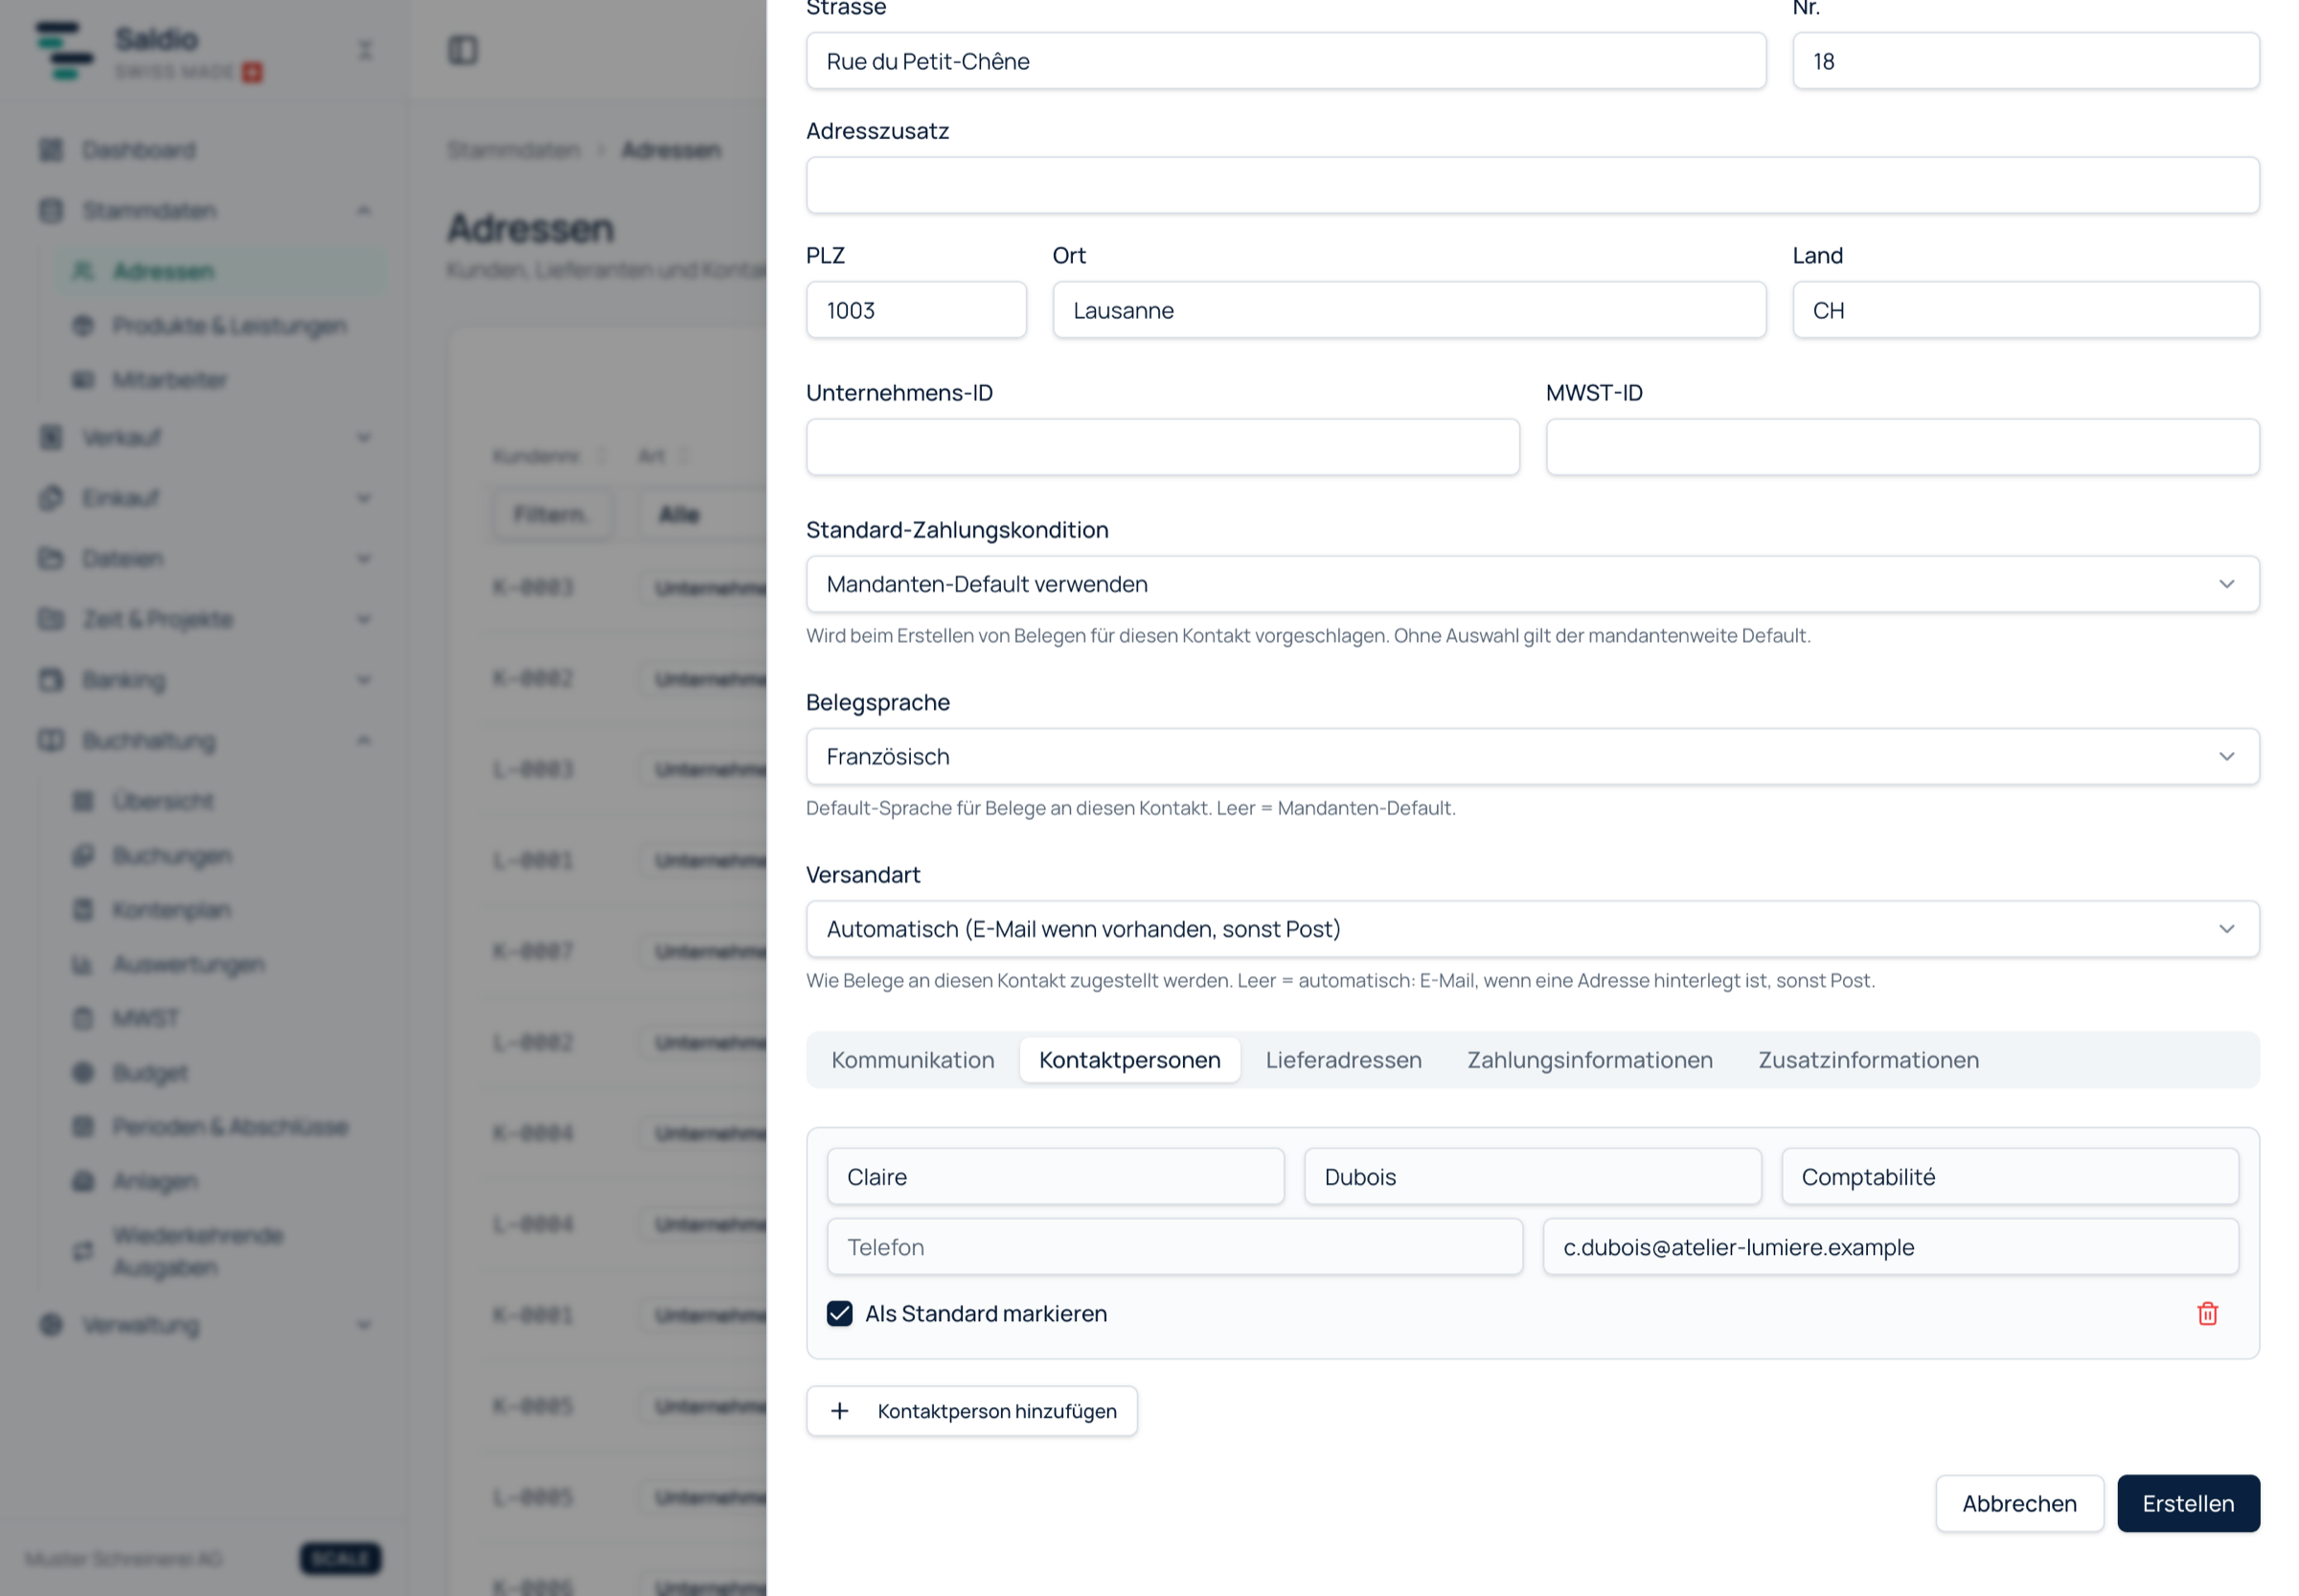The image size is (2299, 1596).
Task: Open Produkte & Leistungen in sidebar
Action: (218, 325)
